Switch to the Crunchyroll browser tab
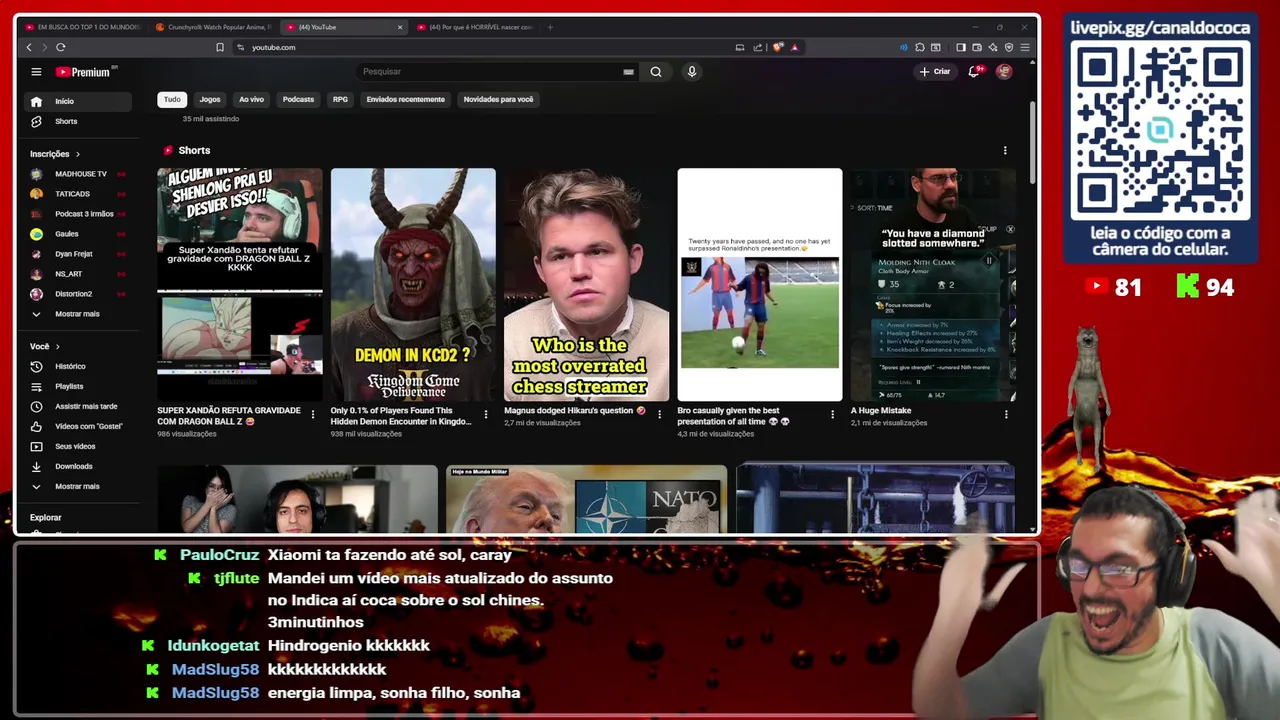The width and height of the screenshot is (1280, 720). click(212, 27)
